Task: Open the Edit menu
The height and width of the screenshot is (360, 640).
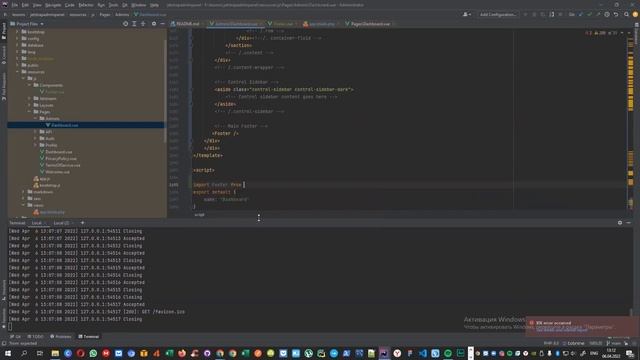Action: [x=25, y=5]
